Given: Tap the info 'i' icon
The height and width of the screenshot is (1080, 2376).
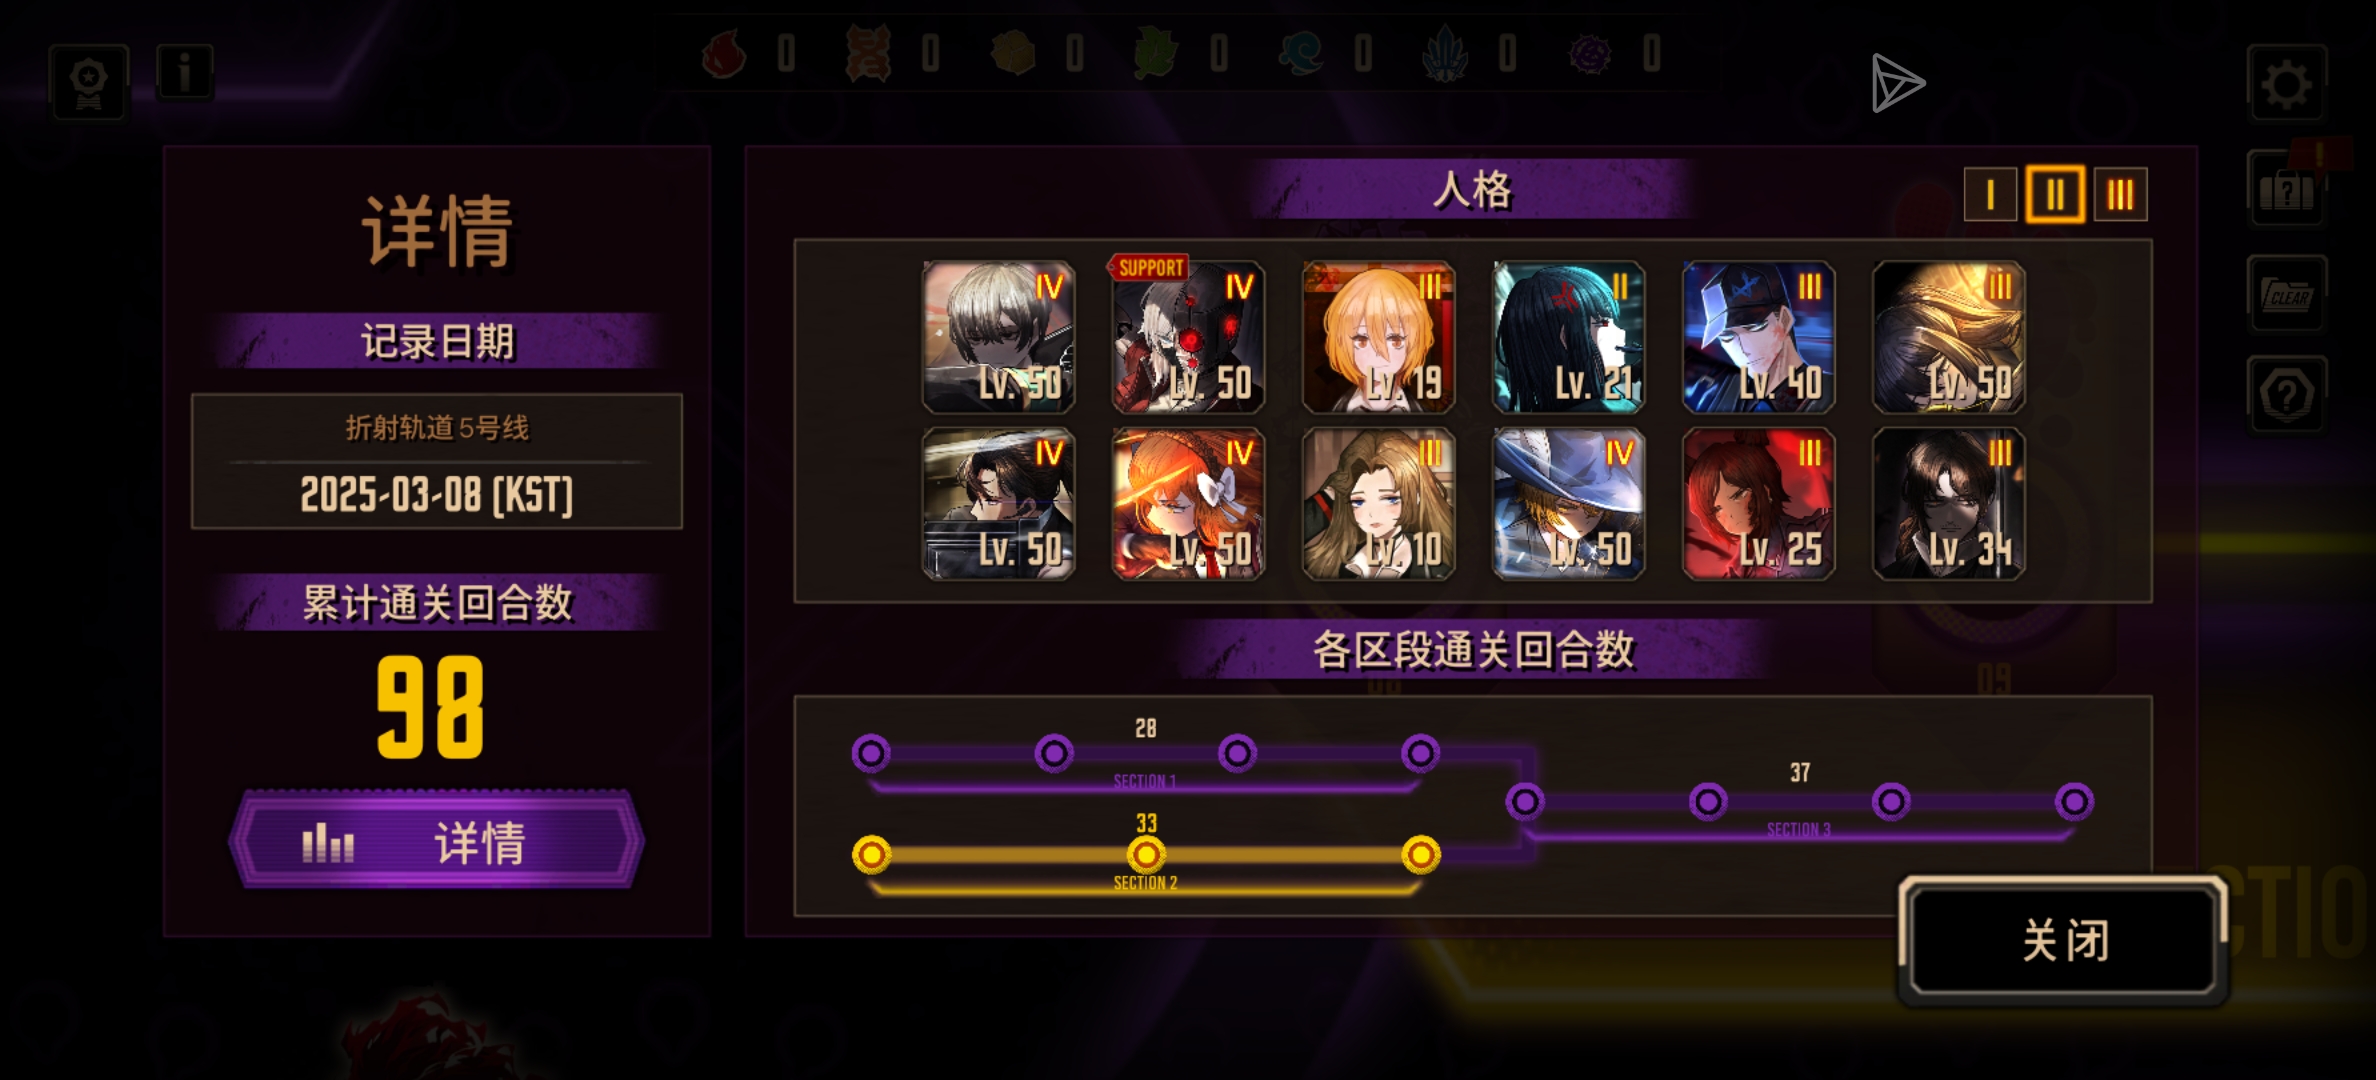Looking at the screenshot, I should (184, 72).
